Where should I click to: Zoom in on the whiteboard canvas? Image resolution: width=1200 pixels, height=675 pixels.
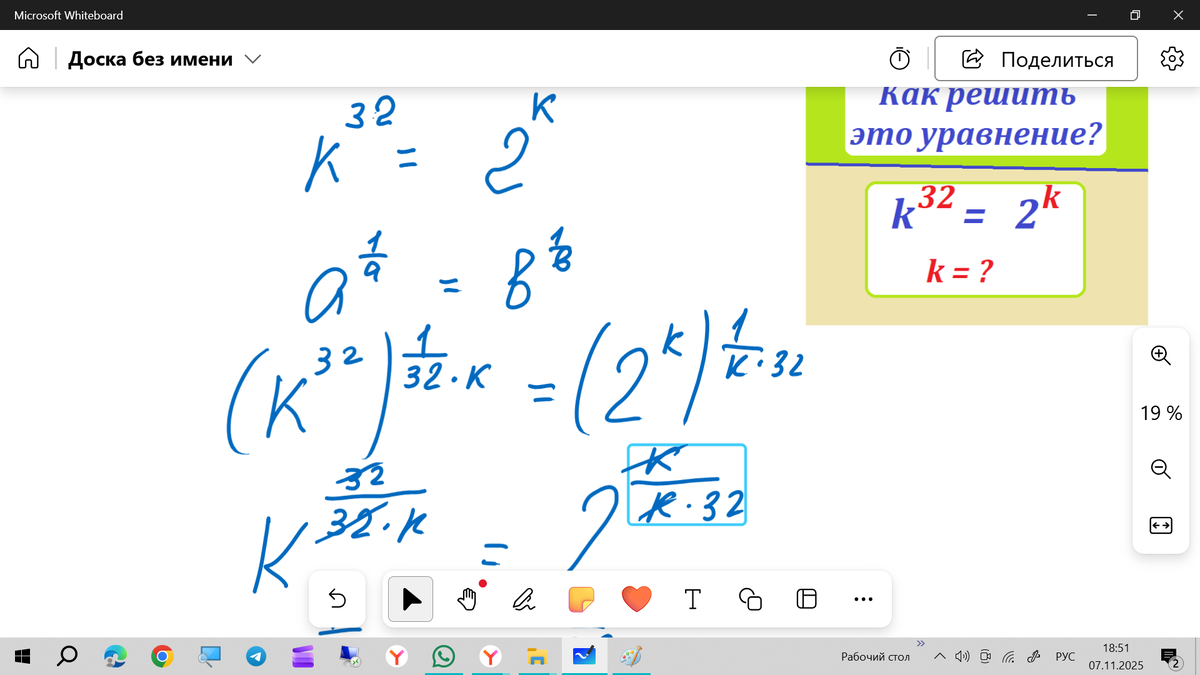point(1160,355)
